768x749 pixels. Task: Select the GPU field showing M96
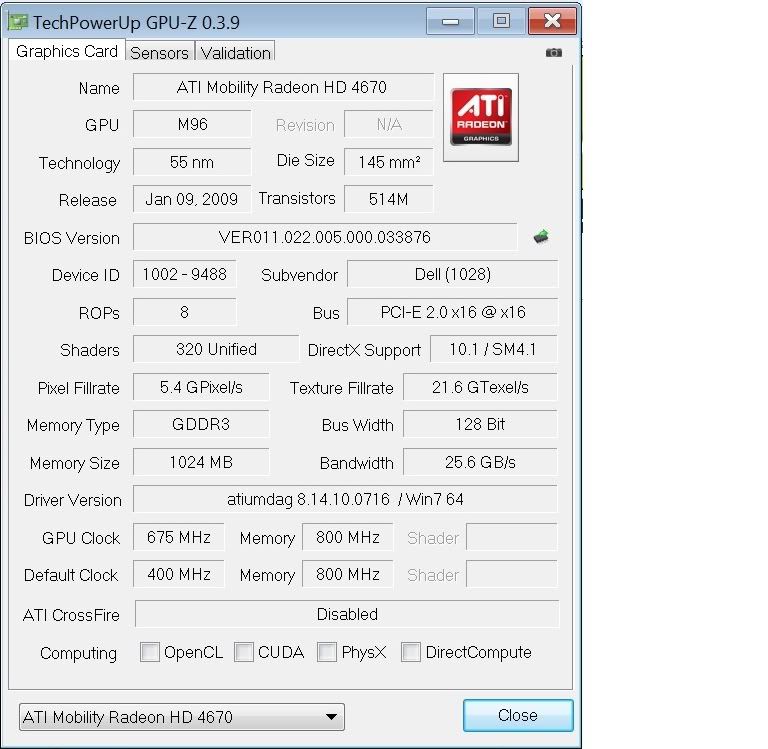[192, 124]
